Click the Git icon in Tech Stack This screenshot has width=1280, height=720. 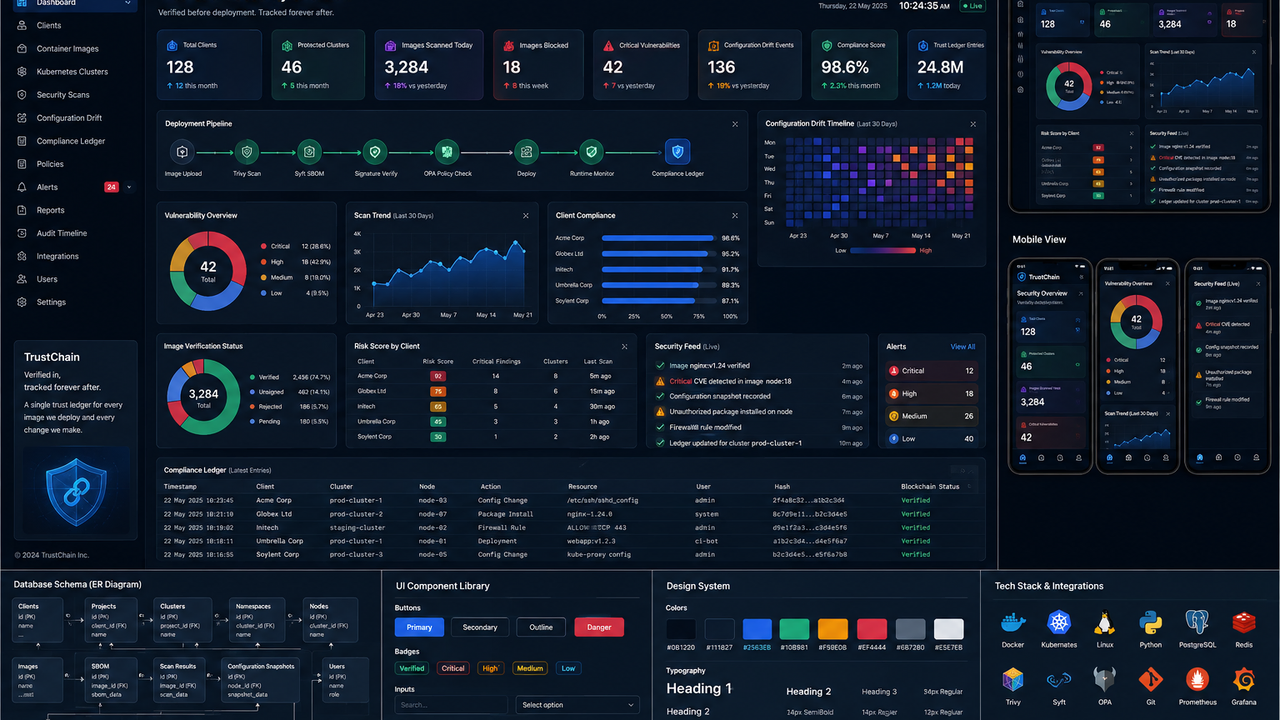point(1151,681)
